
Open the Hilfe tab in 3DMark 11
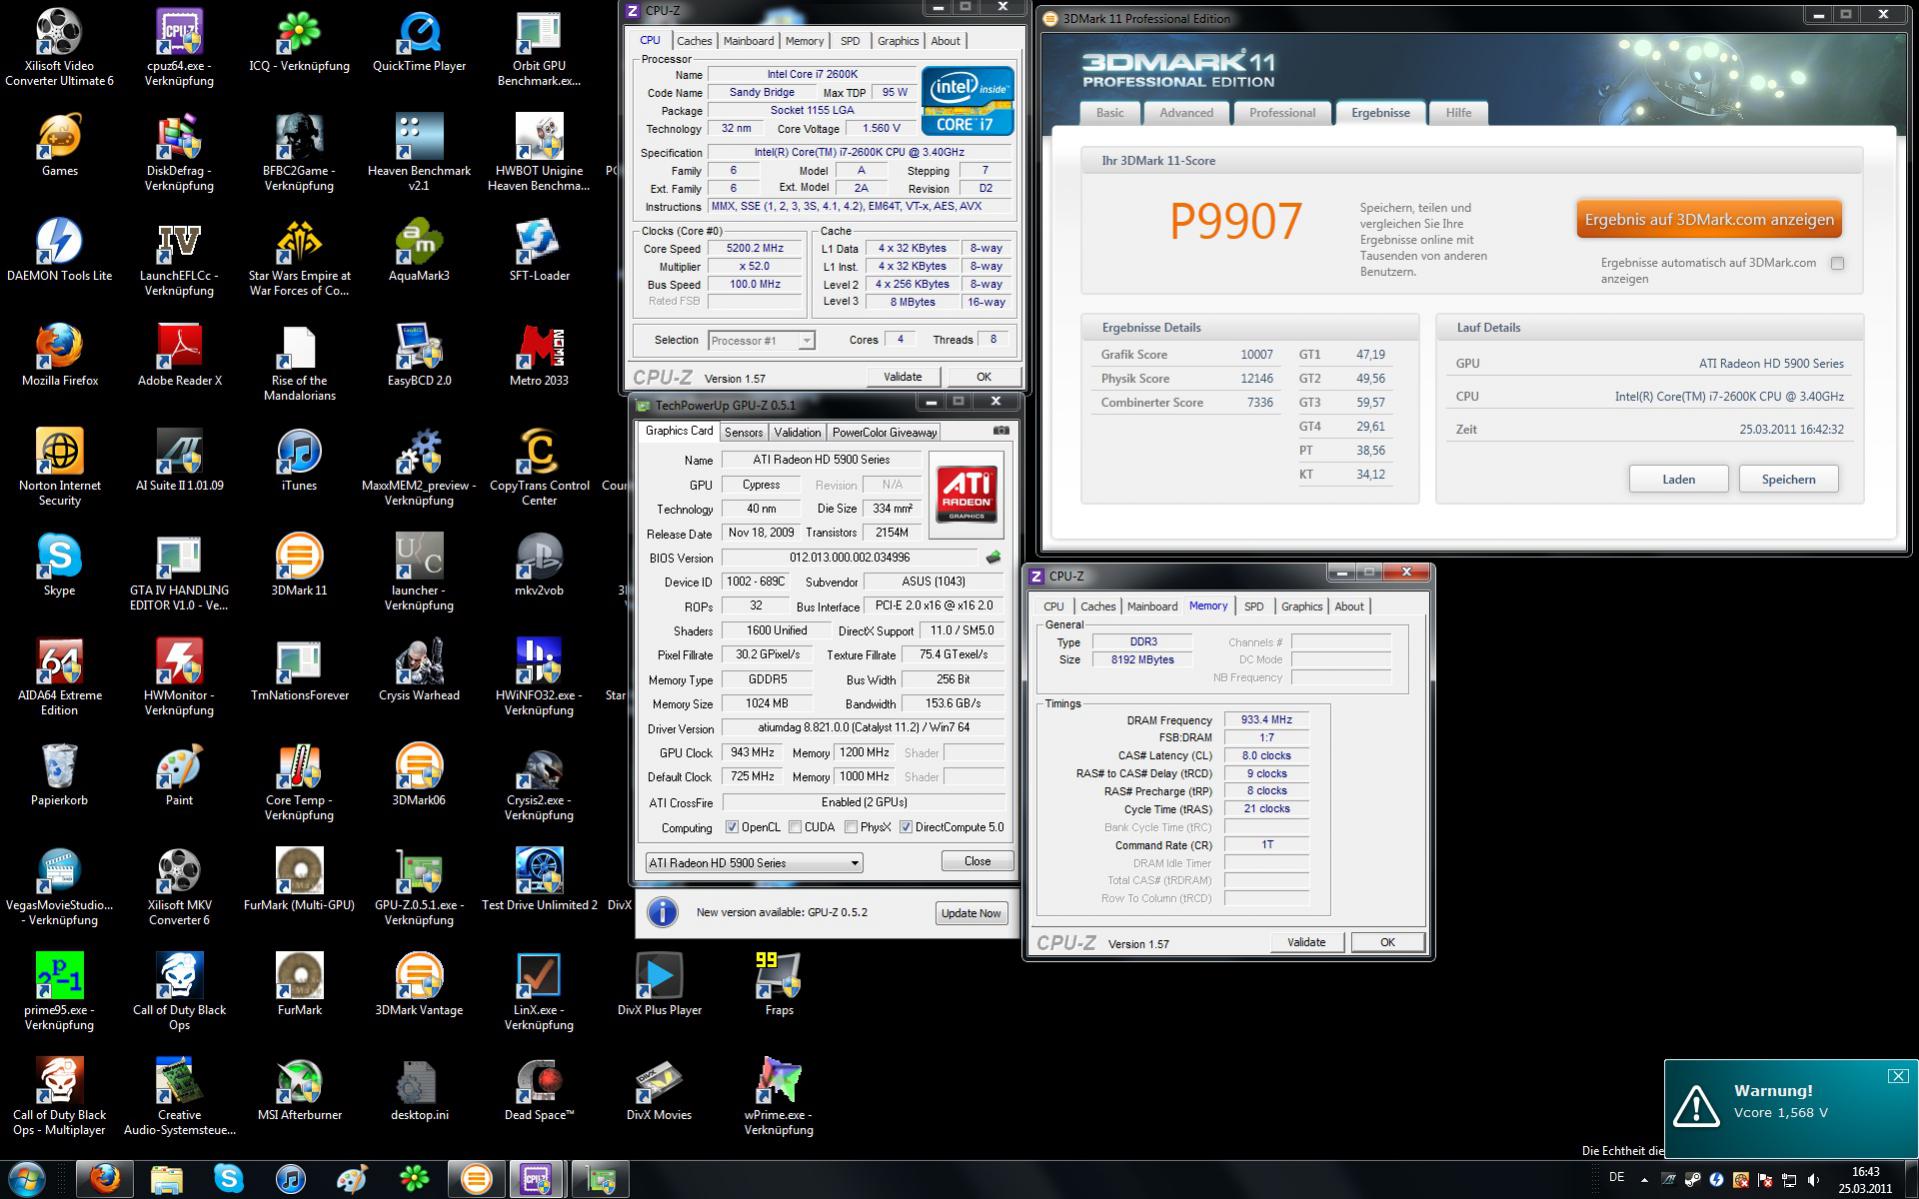coord(1458,113)
